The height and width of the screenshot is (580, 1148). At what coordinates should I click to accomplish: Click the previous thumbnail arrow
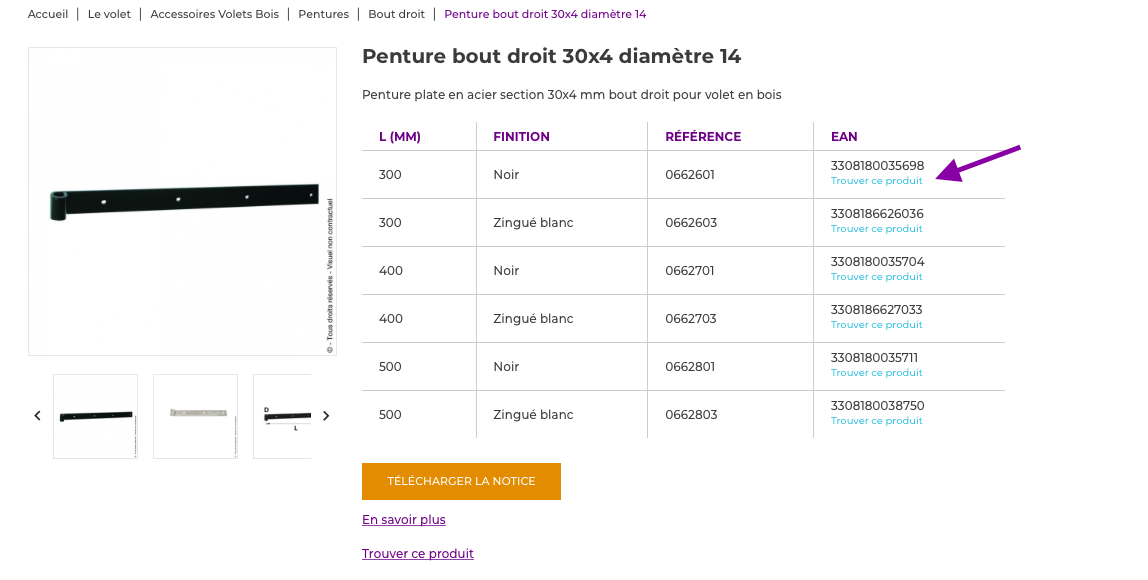[38, 416]
